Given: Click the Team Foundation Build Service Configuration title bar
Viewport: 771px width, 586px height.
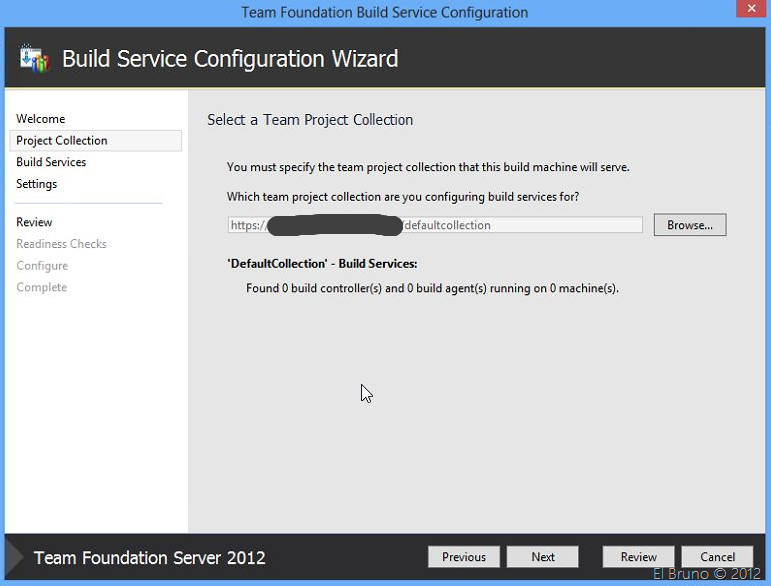Looking at the screenshot, I should click(385, 12).
